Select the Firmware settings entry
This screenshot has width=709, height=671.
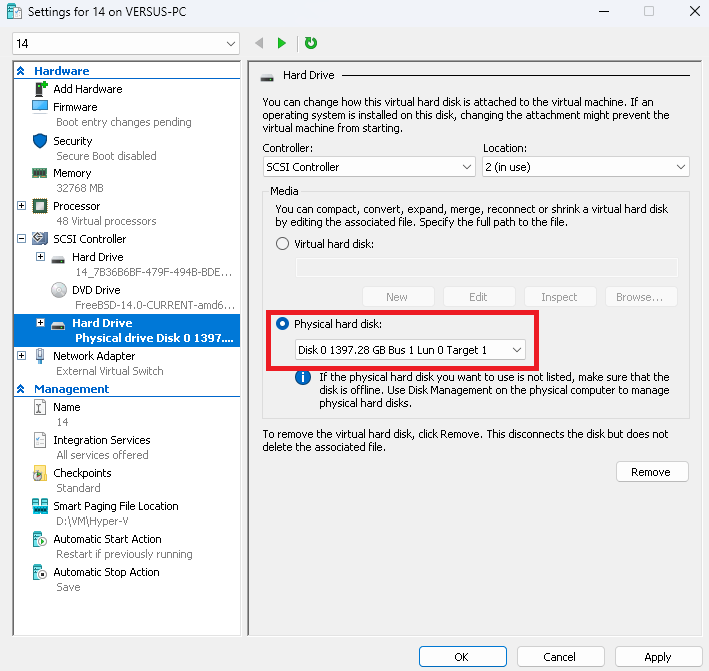[x=75, y=107]
